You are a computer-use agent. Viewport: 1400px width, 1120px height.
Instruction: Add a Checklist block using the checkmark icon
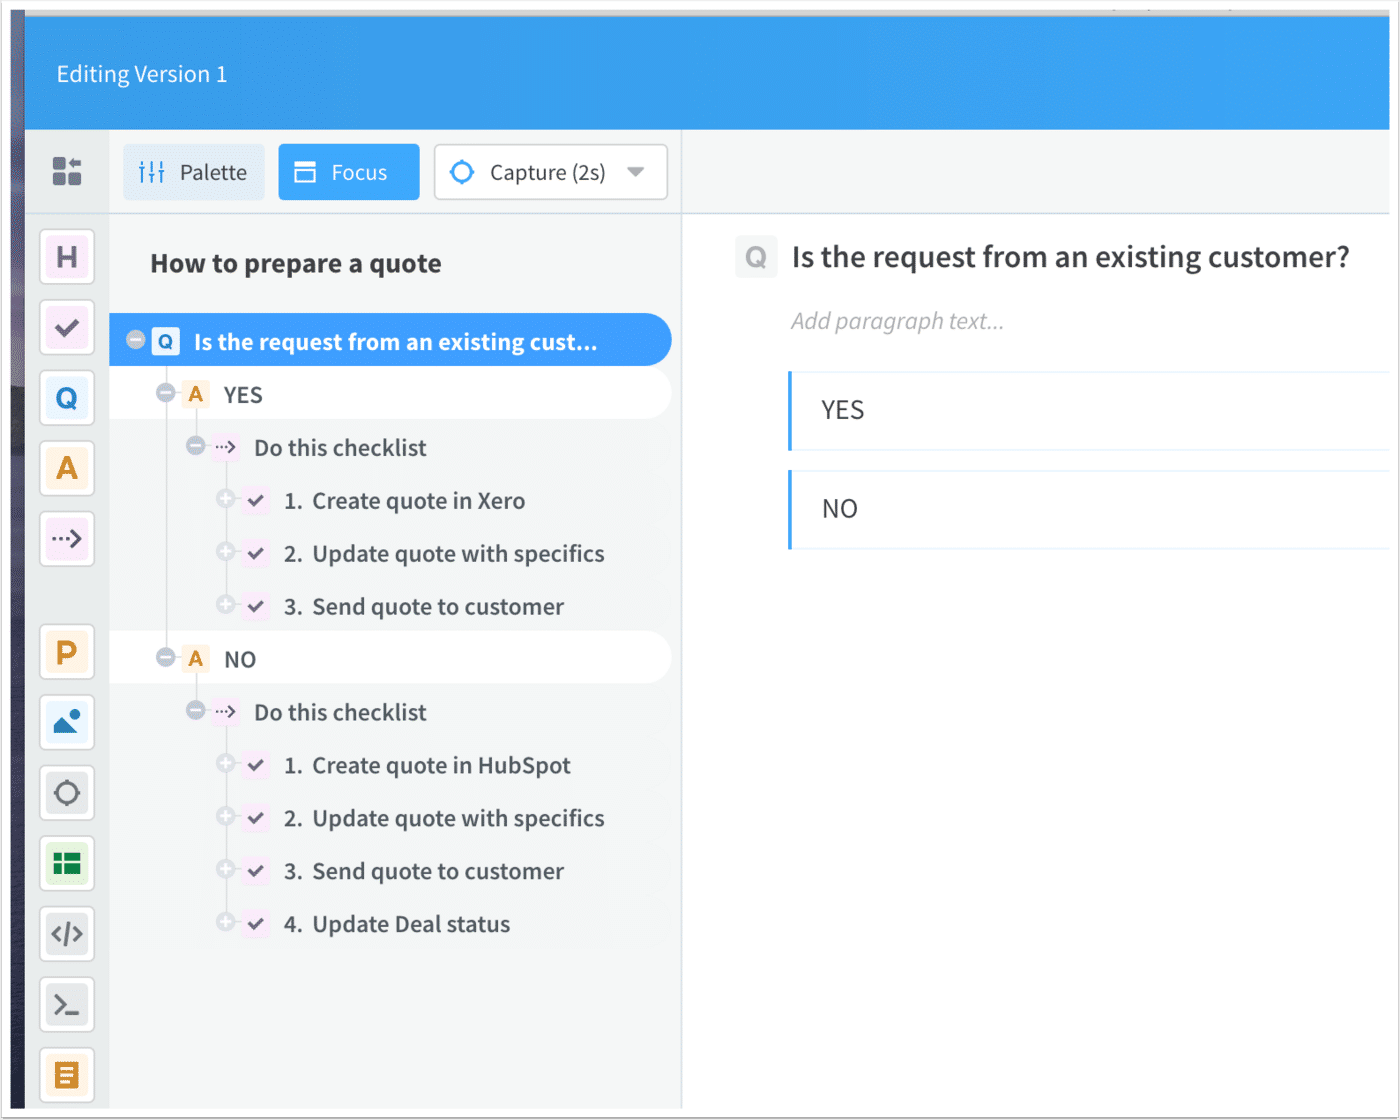(66, 327)
